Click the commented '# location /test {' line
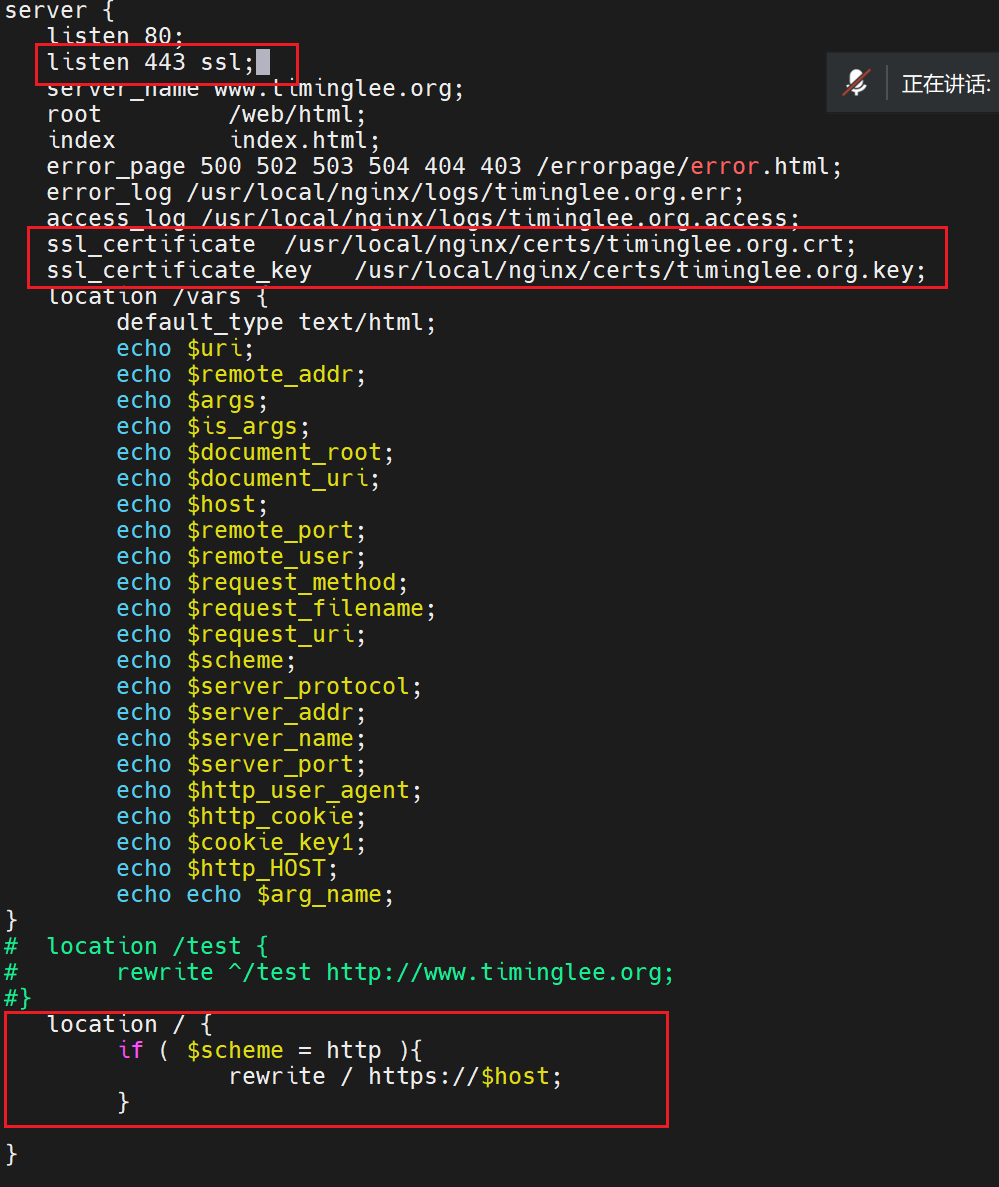 [136, 946]
